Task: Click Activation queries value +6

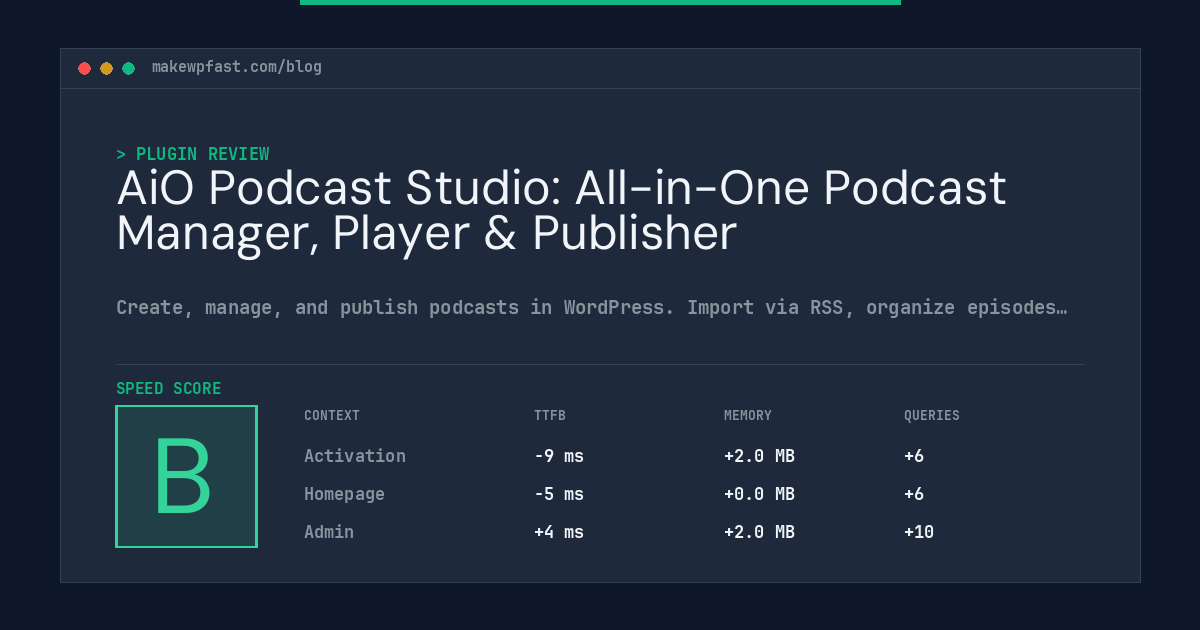Action: [x=914, y=456]
